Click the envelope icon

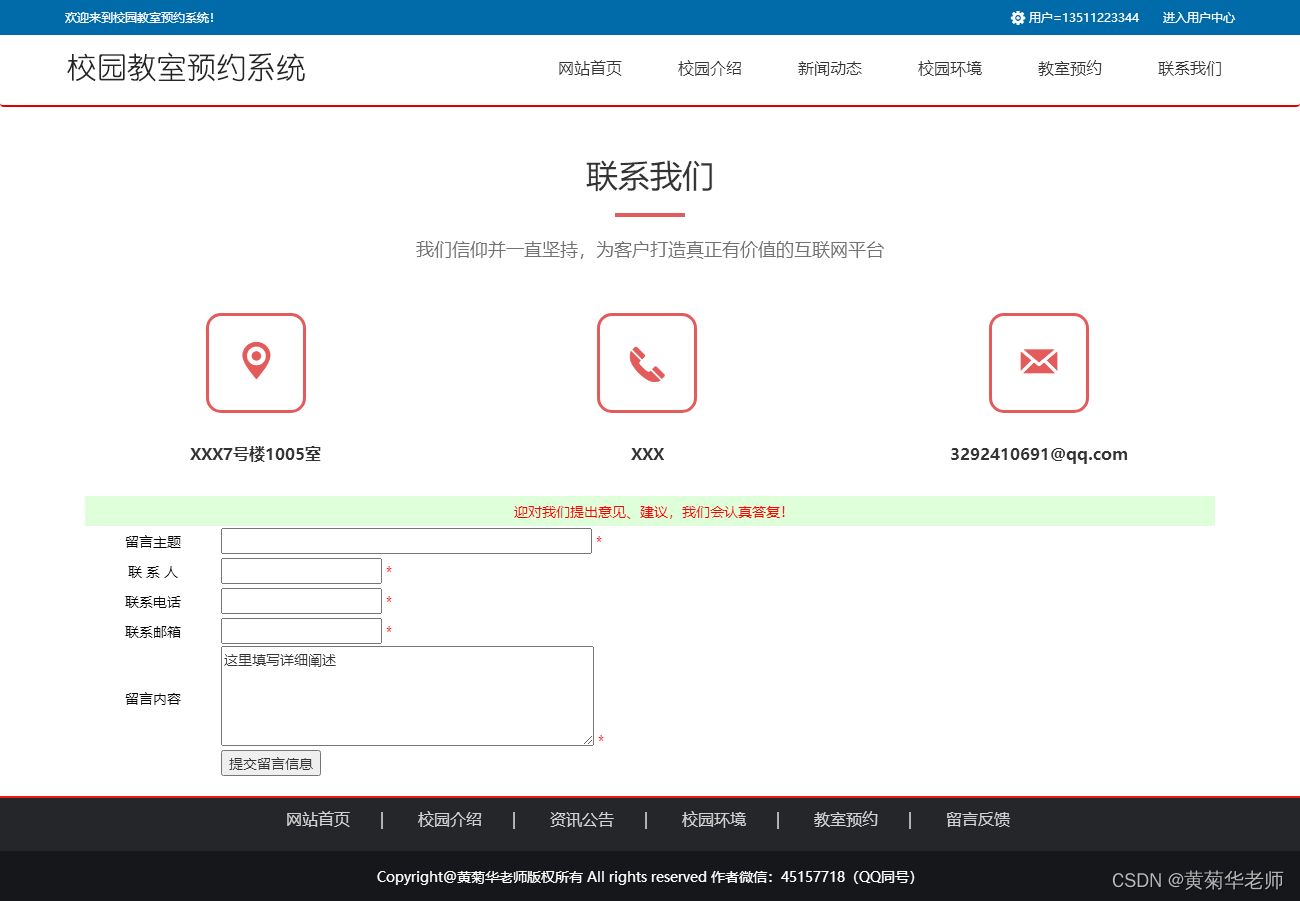point(1039,363)
